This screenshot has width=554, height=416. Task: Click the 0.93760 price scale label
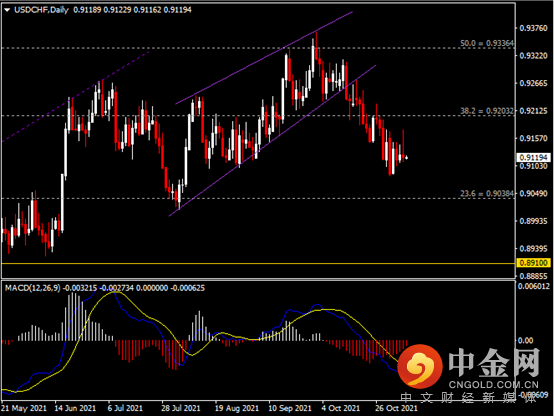pyautogui.click(x=534, y=28)
